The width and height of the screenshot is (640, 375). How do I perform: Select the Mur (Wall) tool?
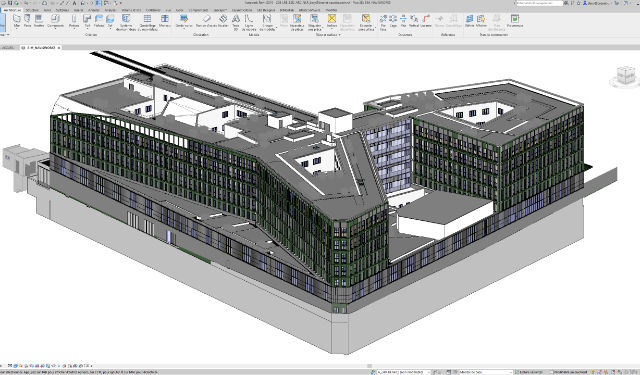pyautogui.click(x=17, y=21)
